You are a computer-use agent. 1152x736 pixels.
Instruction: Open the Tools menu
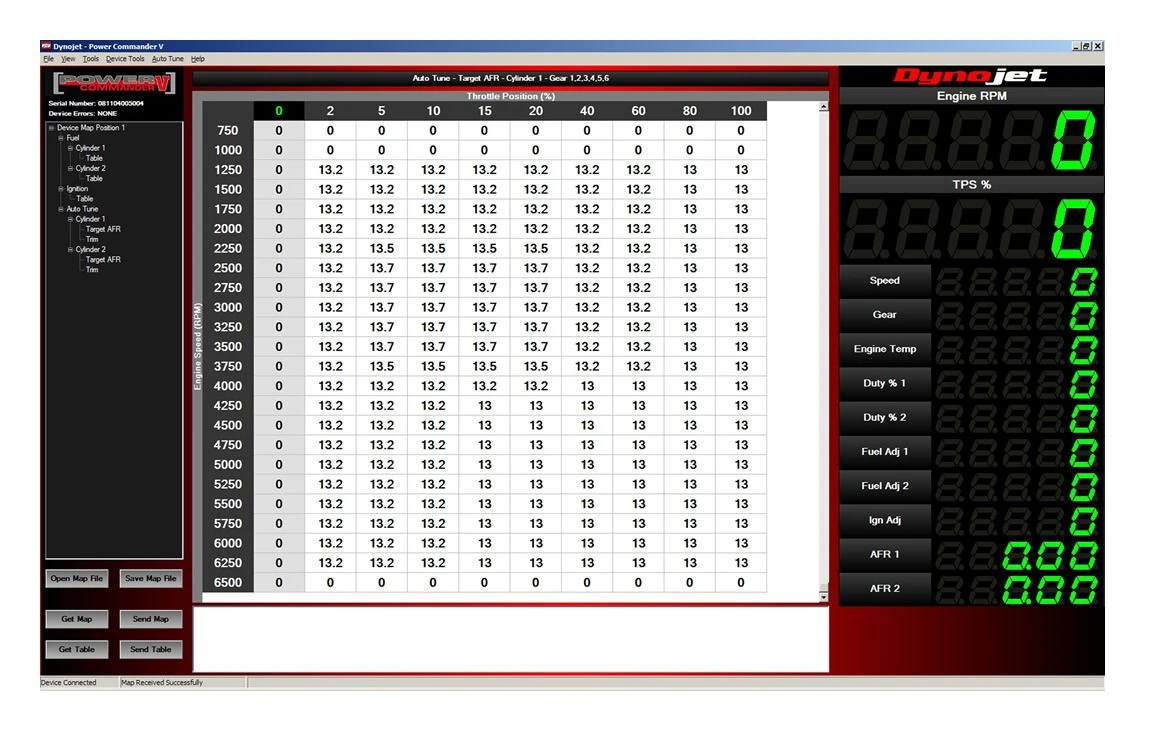point(90,59)
